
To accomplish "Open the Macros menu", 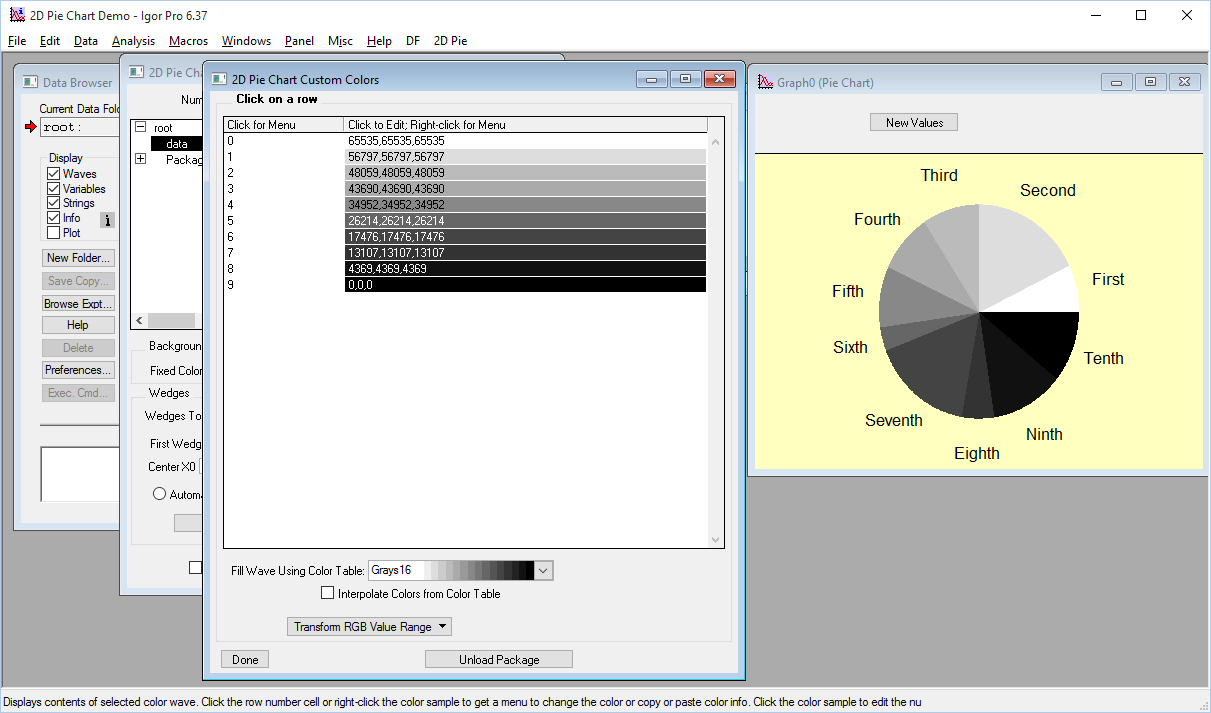I will (x=188, y=41).
